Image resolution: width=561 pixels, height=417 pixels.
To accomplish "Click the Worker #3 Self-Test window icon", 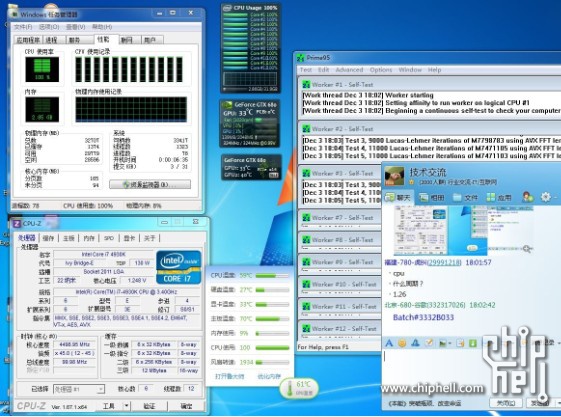I will pos(306,173).
